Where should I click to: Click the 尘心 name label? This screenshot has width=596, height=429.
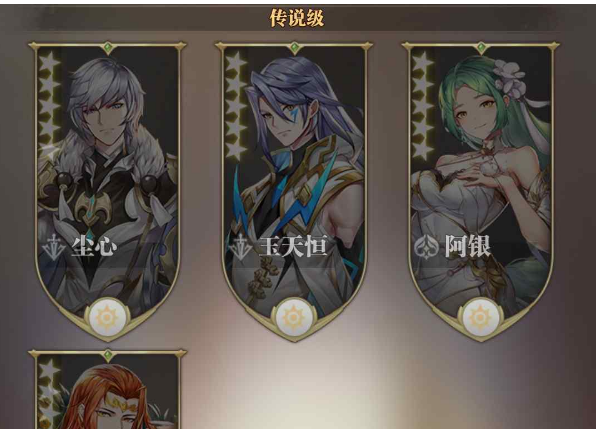point(94,247)
